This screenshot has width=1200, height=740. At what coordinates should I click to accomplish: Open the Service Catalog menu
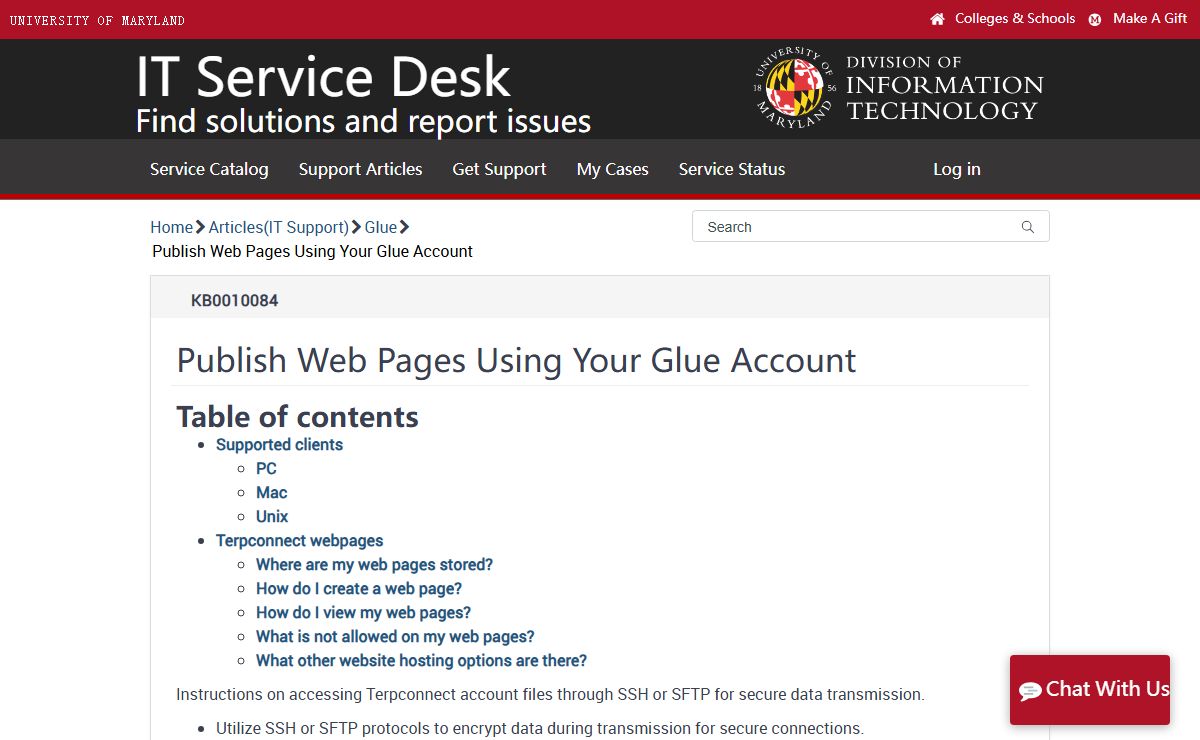pyautogui.click(x=209, y=169)
